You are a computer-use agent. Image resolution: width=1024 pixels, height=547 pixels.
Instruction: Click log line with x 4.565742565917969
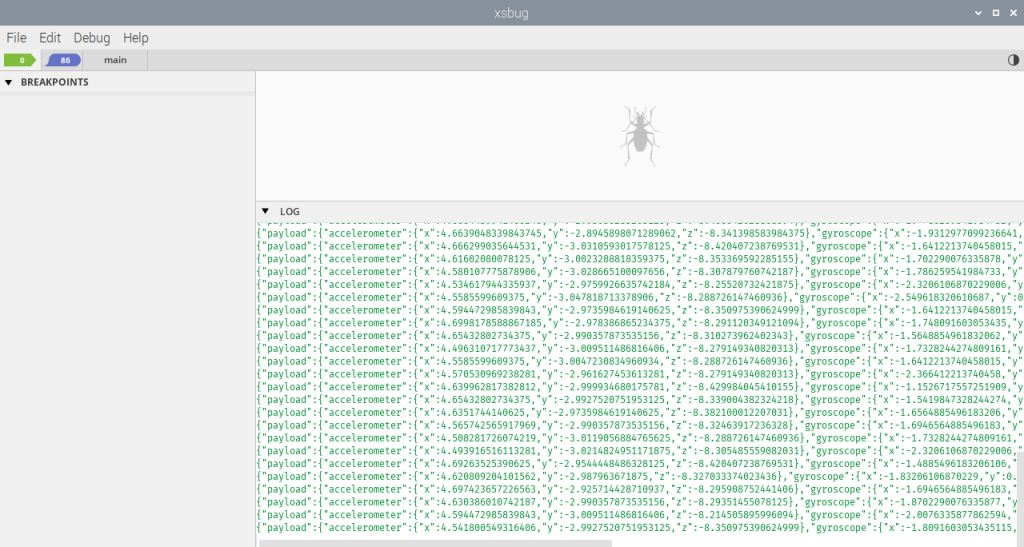tap(640, 426)
